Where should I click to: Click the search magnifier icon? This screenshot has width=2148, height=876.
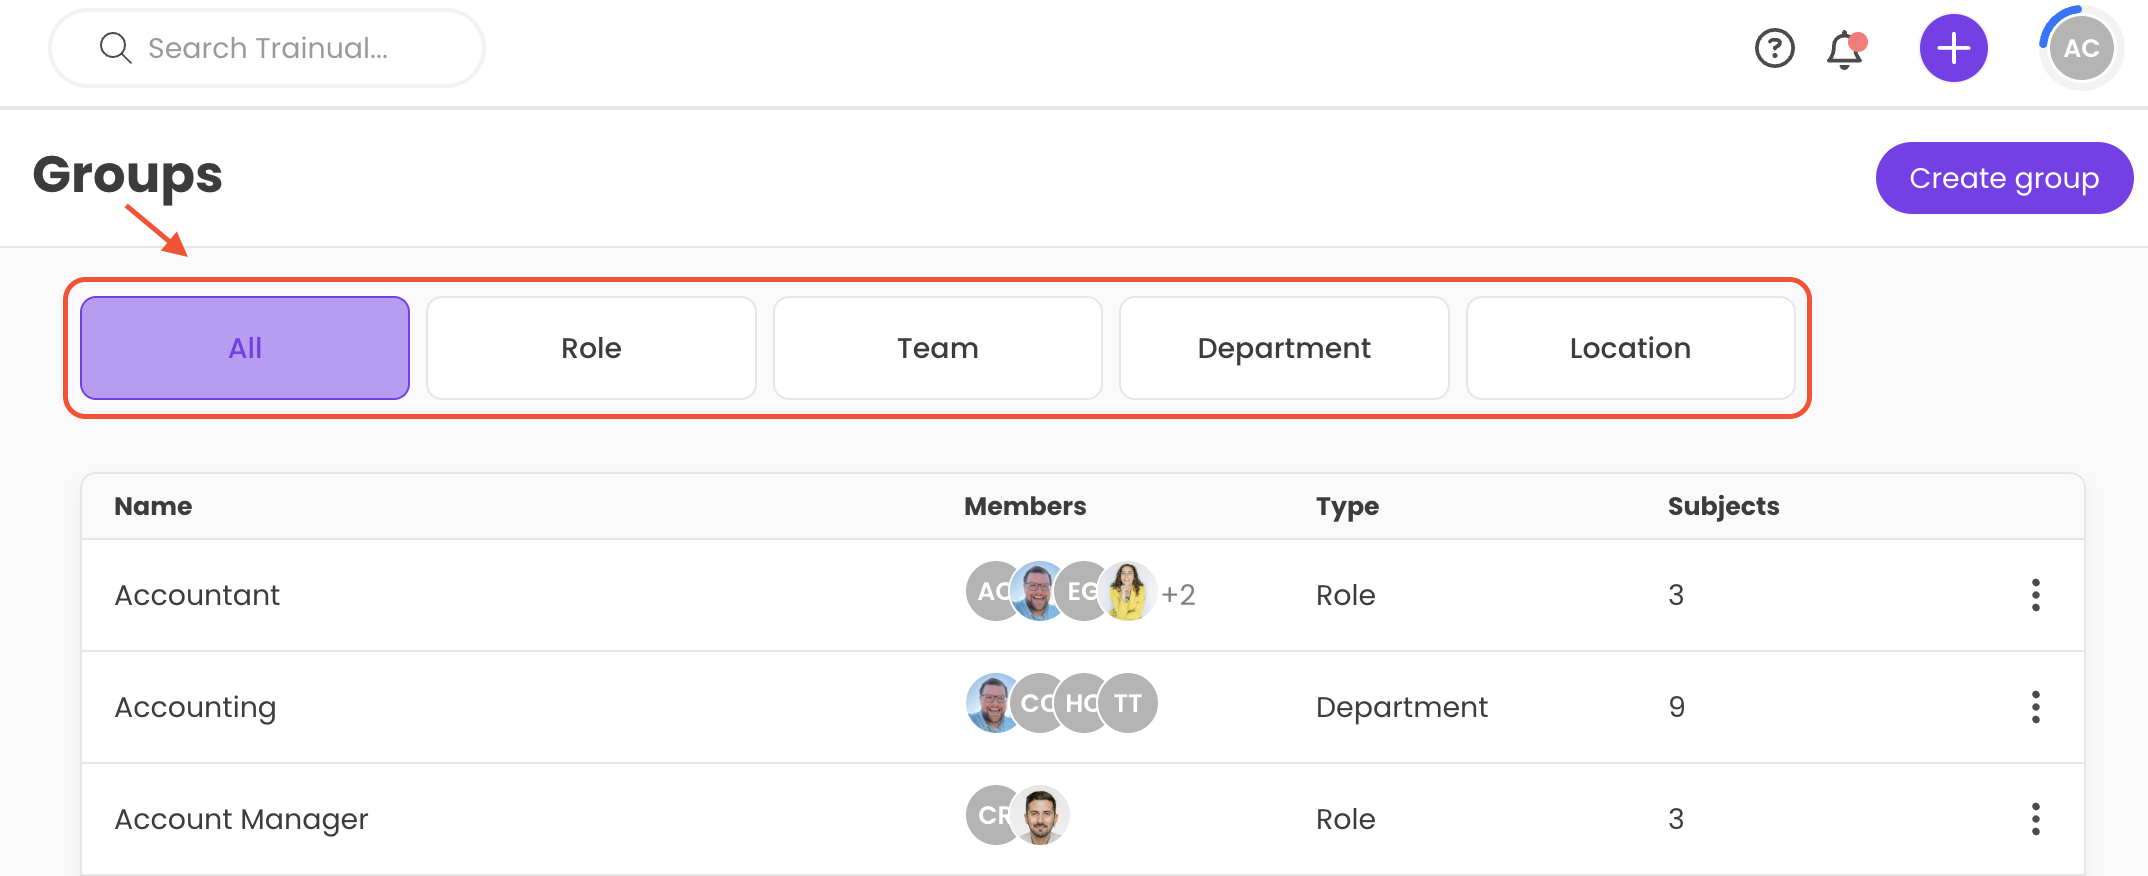(x=116, y=48)
